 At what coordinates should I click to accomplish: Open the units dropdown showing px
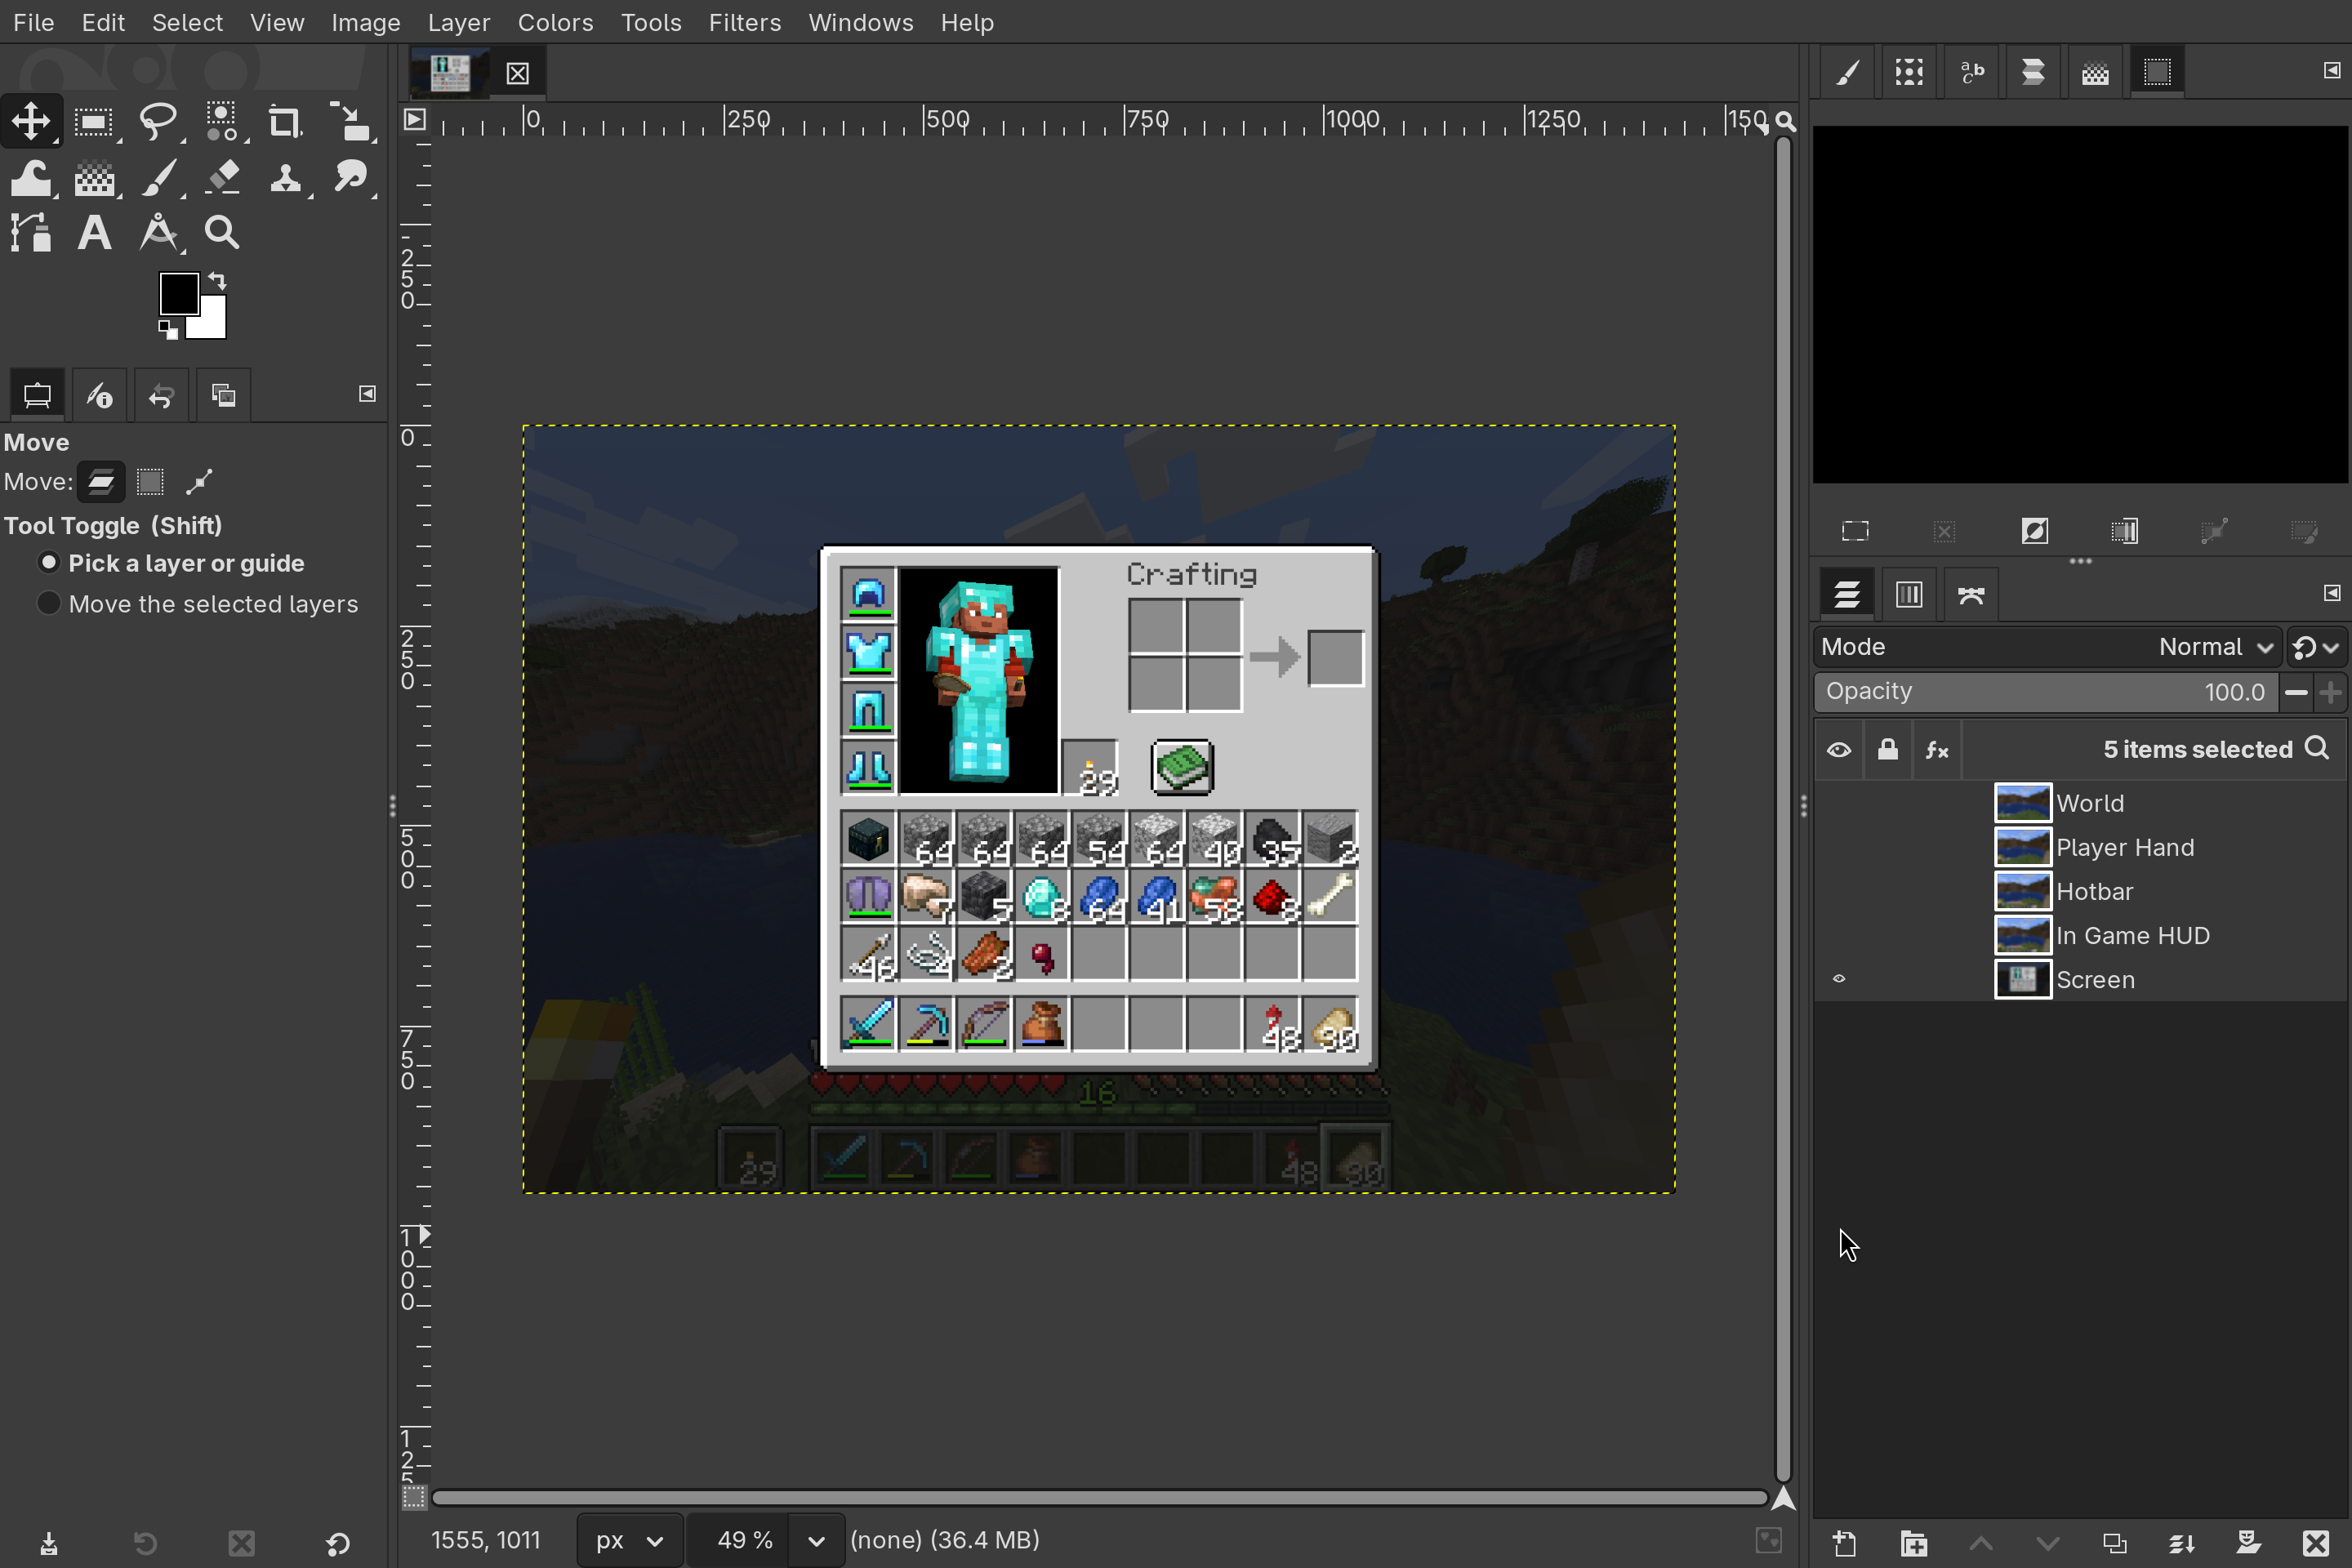click(x=628, y=1540)
